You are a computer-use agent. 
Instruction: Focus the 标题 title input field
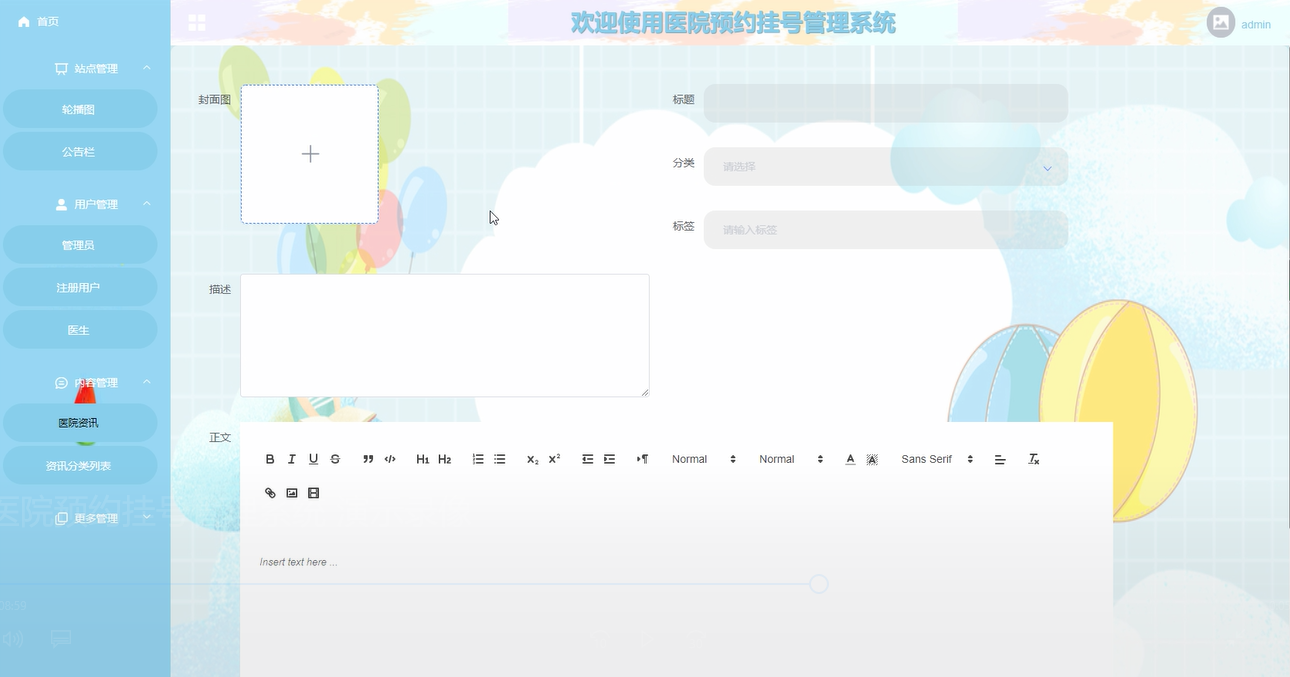point(886,103)
